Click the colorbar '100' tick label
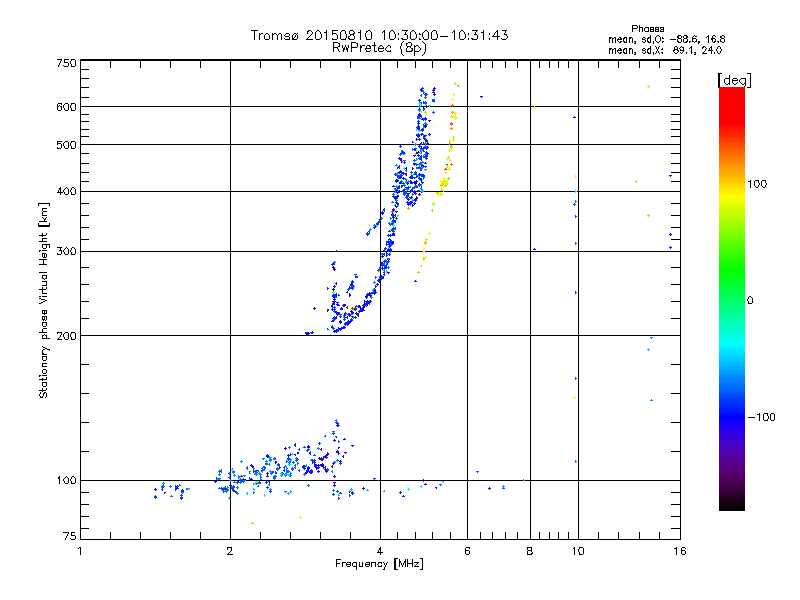Image resolution: width=800 pixels, height=600 pixels. pyautogui.click(x=757, y=184)
